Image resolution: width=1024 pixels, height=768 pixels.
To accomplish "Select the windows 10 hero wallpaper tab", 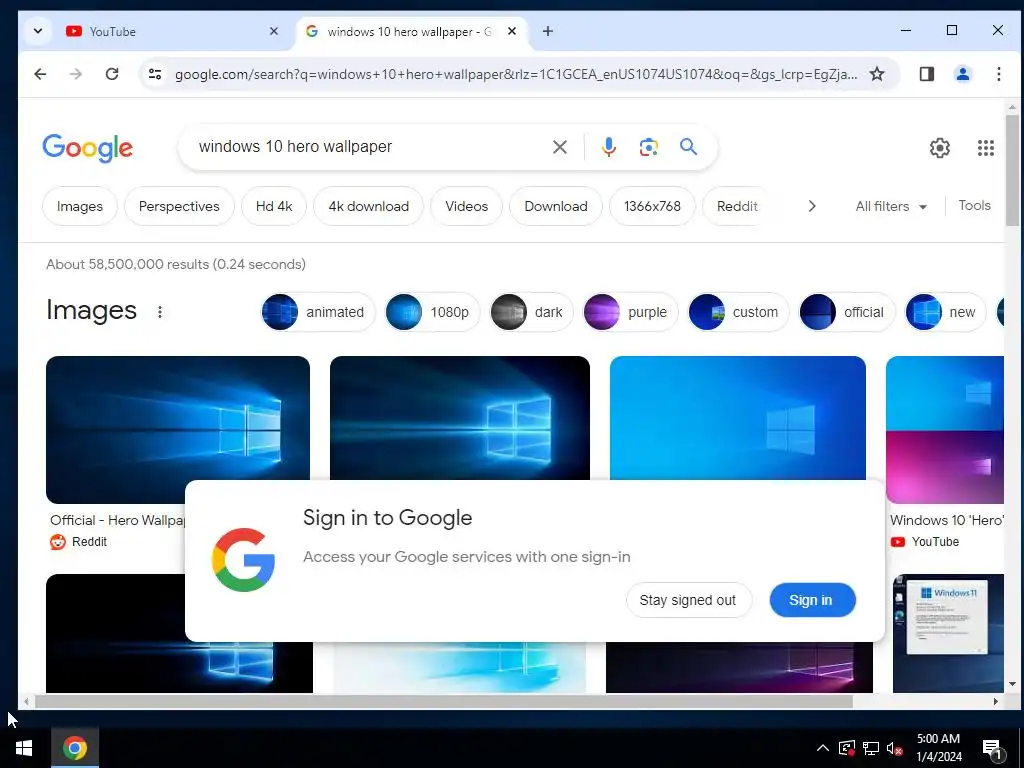I will pos(410,31).
